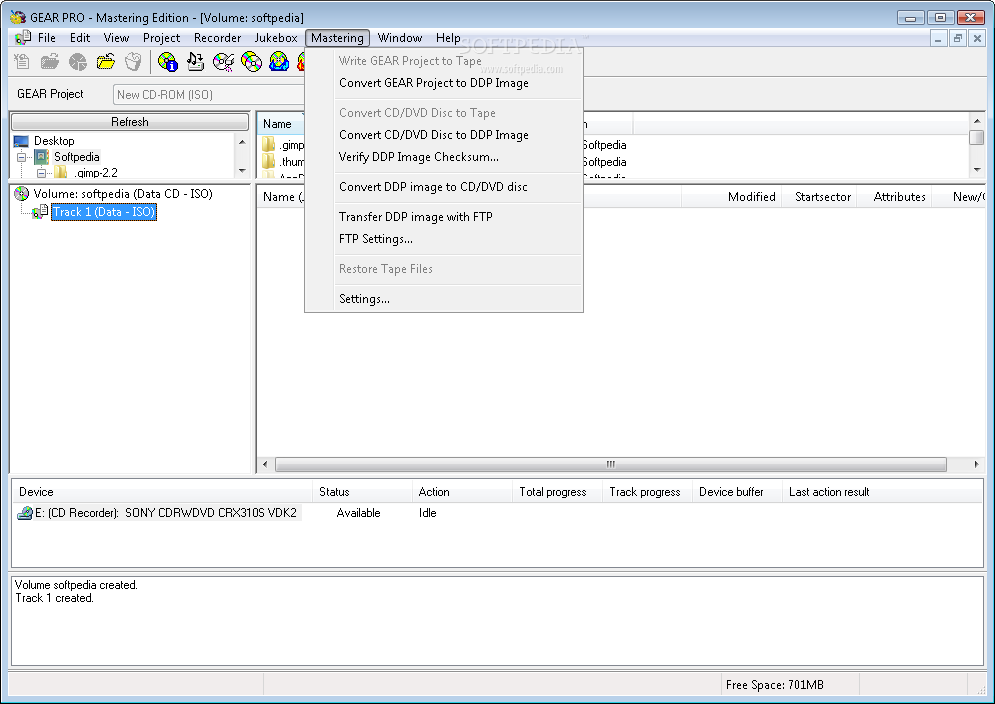Select Desktop in the folder tree
995x704 pixels.
click(54, 141)
